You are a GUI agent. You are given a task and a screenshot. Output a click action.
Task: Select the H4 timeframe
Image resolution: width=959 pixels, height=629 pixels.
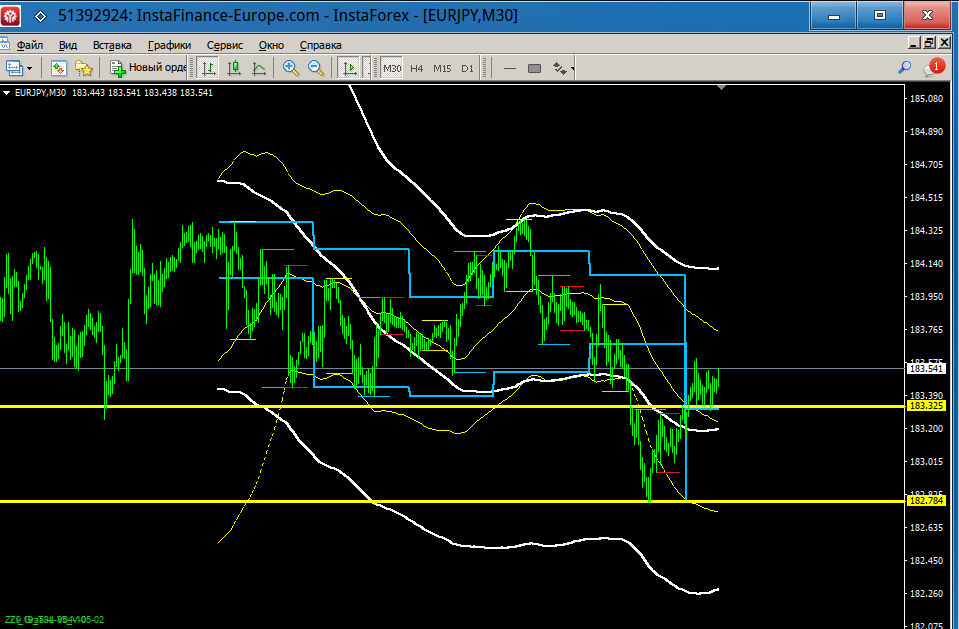click(x=417, y=69)
